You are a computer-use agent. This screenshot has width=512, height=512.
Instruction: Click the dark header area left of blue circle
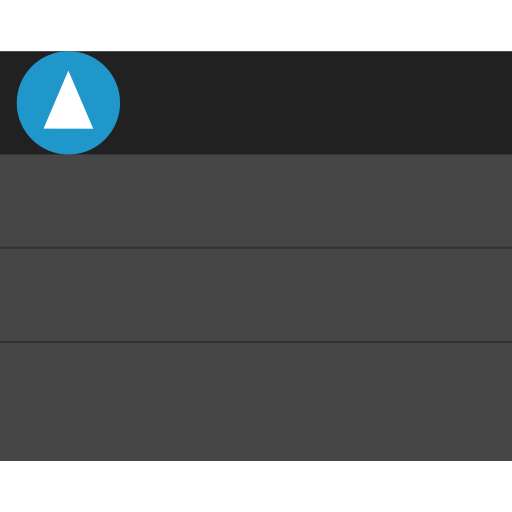point(8,103)
